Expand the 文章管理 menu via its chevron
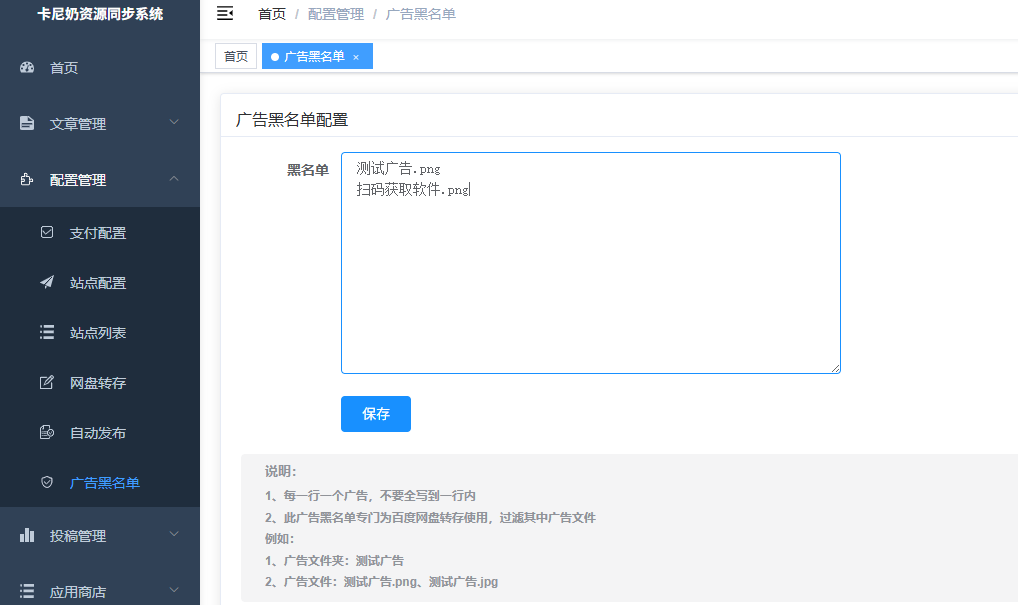1018x605 pixels. tap(173, 123)
